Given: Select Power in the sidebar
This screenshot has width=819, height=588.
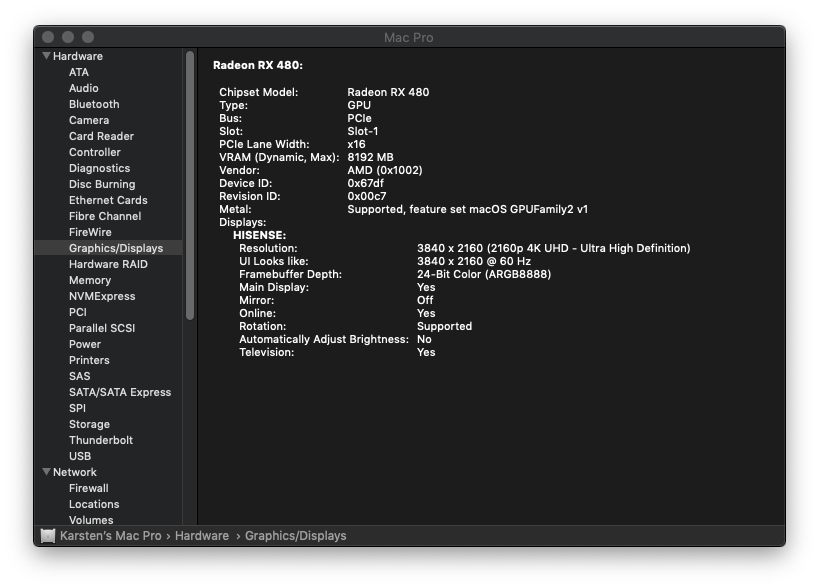Looking at the screenshot, I should point(85,345).
